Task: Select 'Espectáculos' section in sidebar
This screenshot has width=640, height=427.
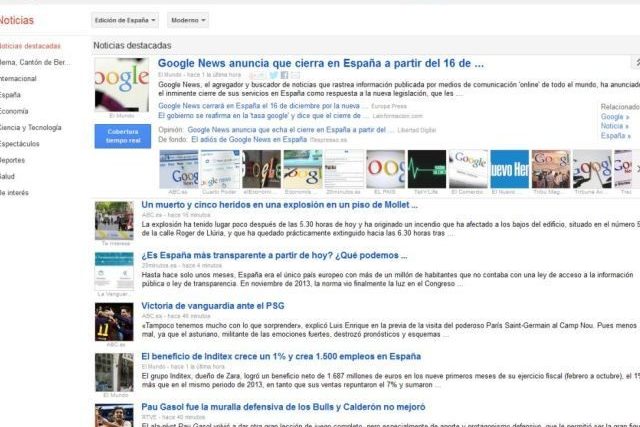Action: pyautogui.click(x=20, y=144)
